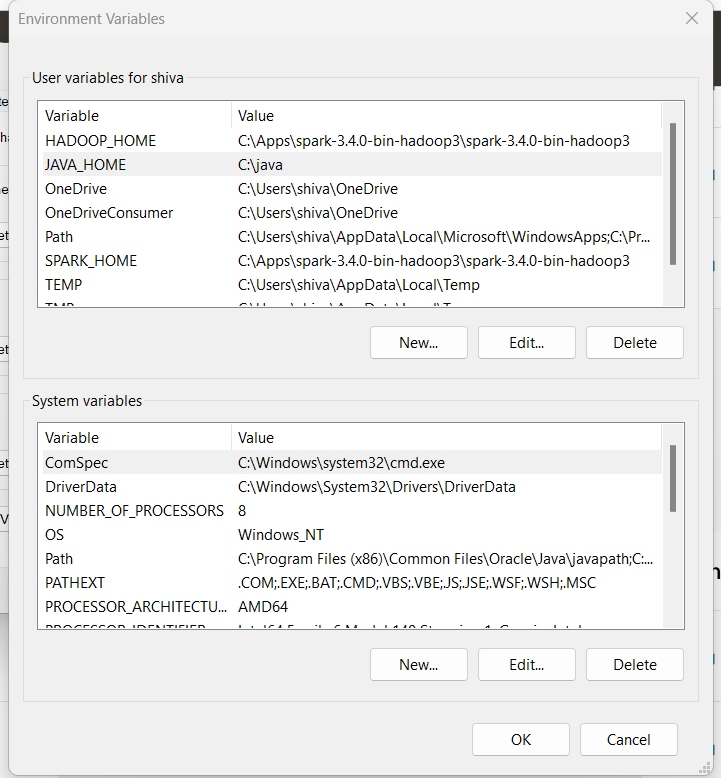Click Edit under User variables for shiva
The width and height of the screenshot is (721, 778).
(526, 342)
